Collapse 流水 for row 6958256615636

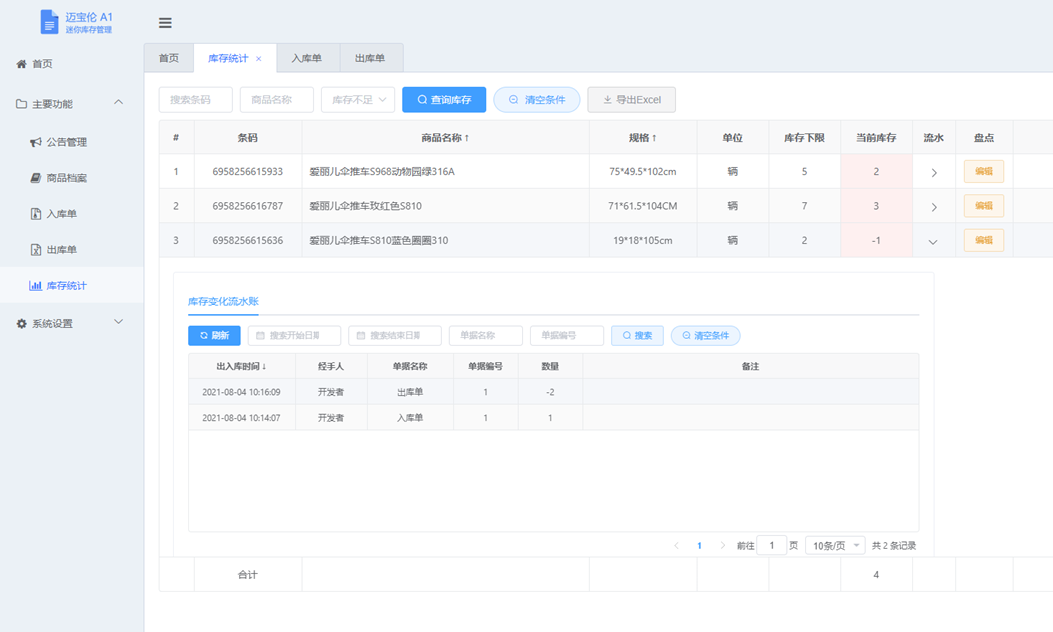click(933, 242)
